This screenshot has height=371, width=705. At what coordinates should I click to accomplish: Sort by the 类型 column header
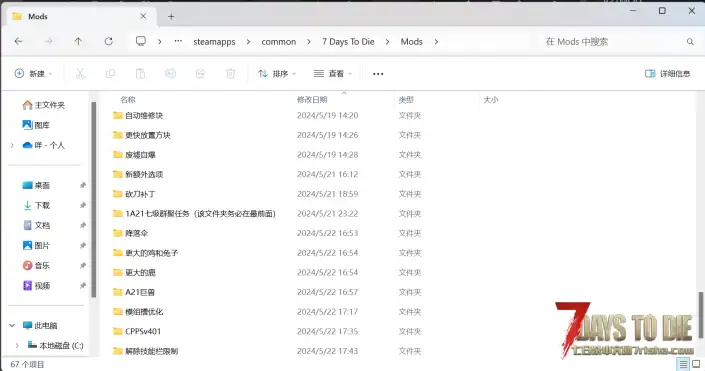(406, 99)
